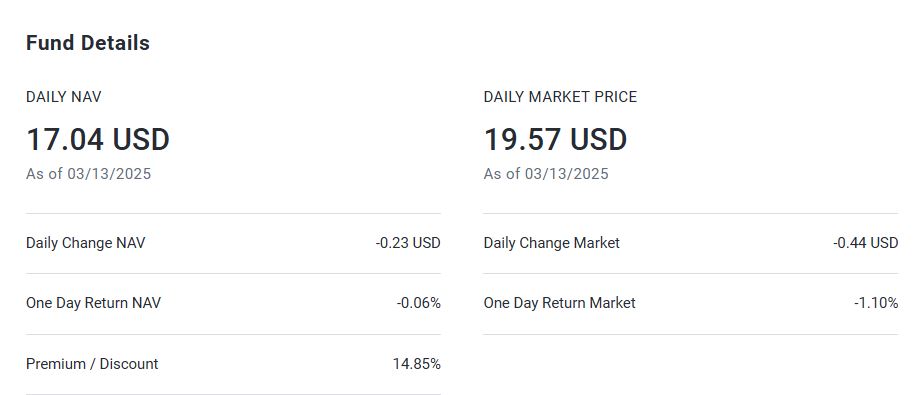Click the 19.57 USD market price
The height and width of the screenshot is (395, 921).
pyautogui.click(x=555, y=140)
